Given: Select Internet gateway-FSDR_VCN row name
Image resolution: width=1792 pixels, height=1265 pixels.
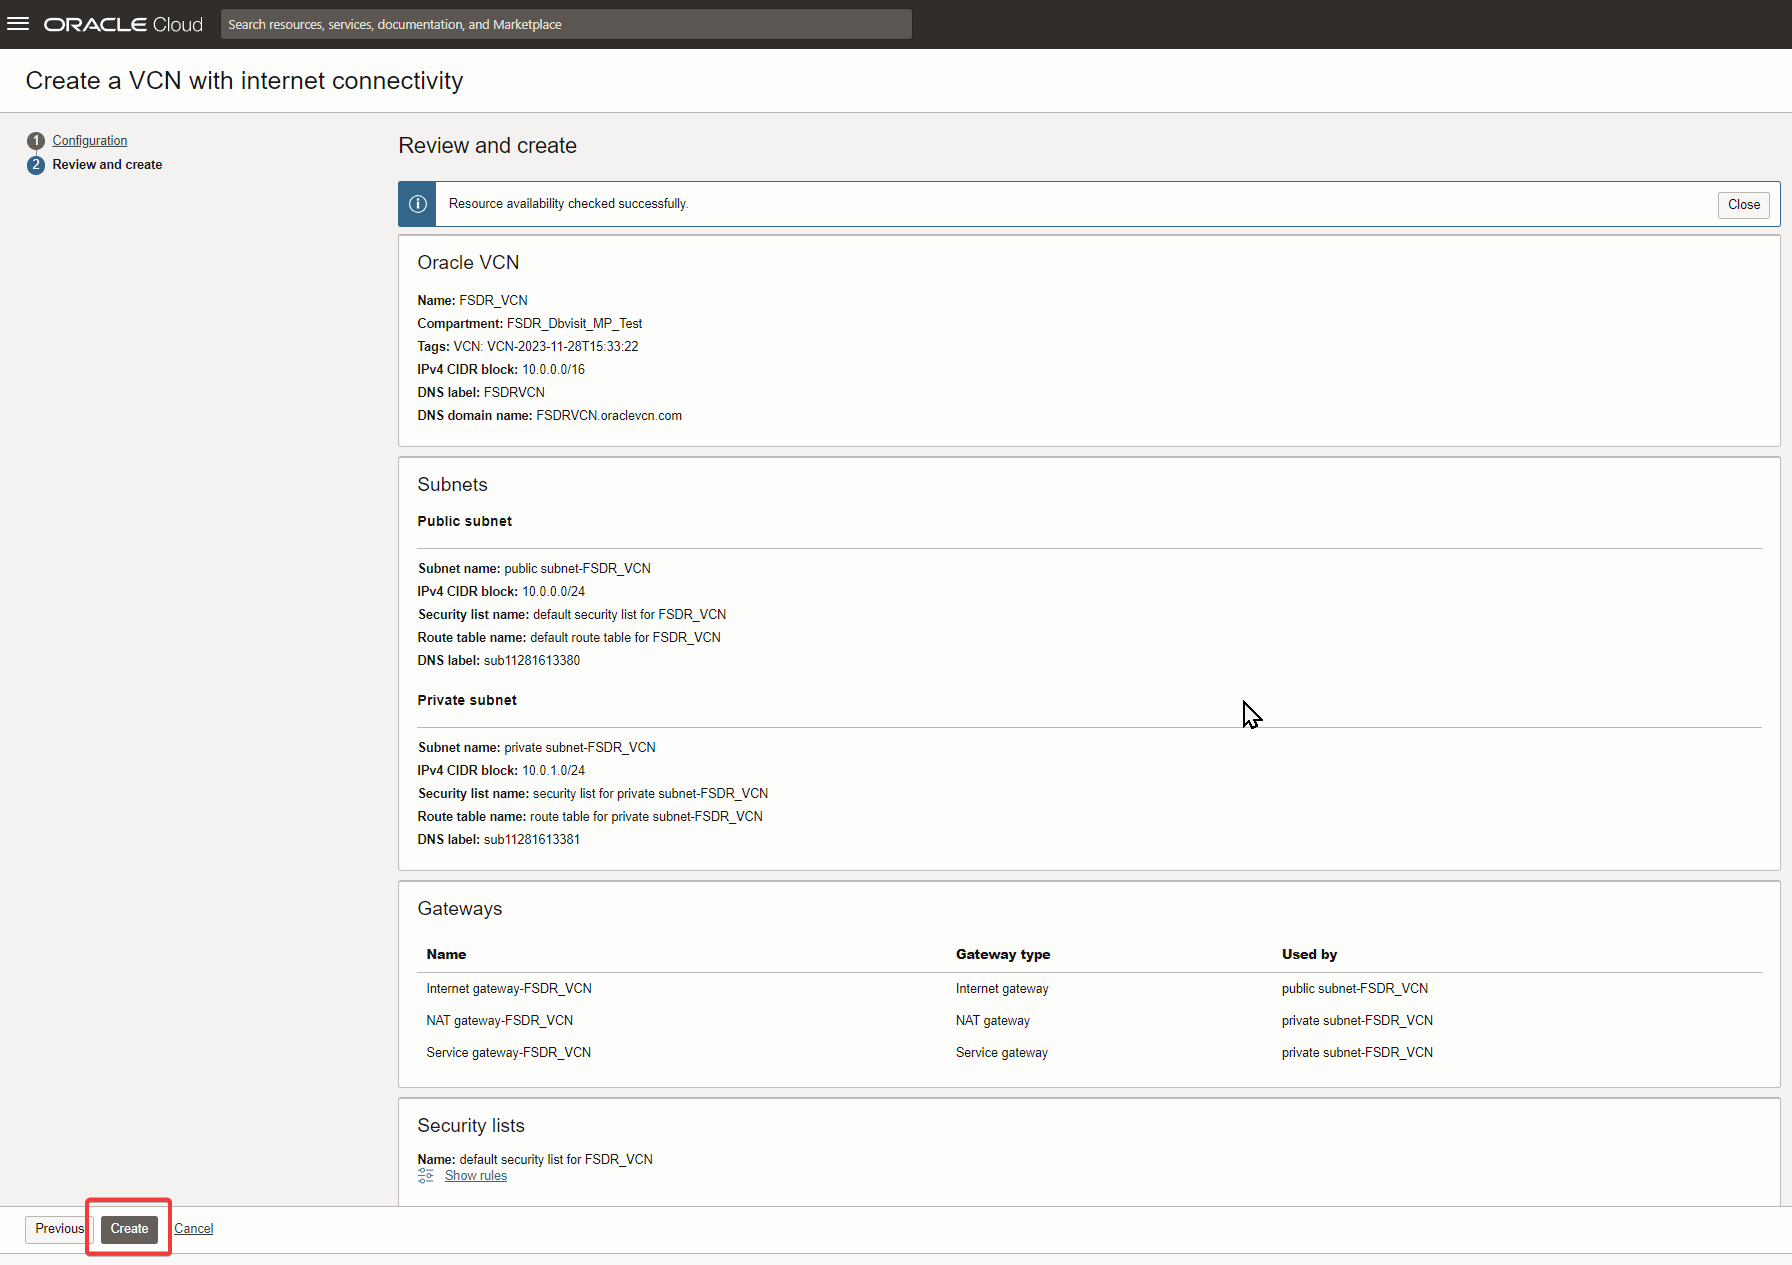Looking at the screenshot, I should point(509,989).
